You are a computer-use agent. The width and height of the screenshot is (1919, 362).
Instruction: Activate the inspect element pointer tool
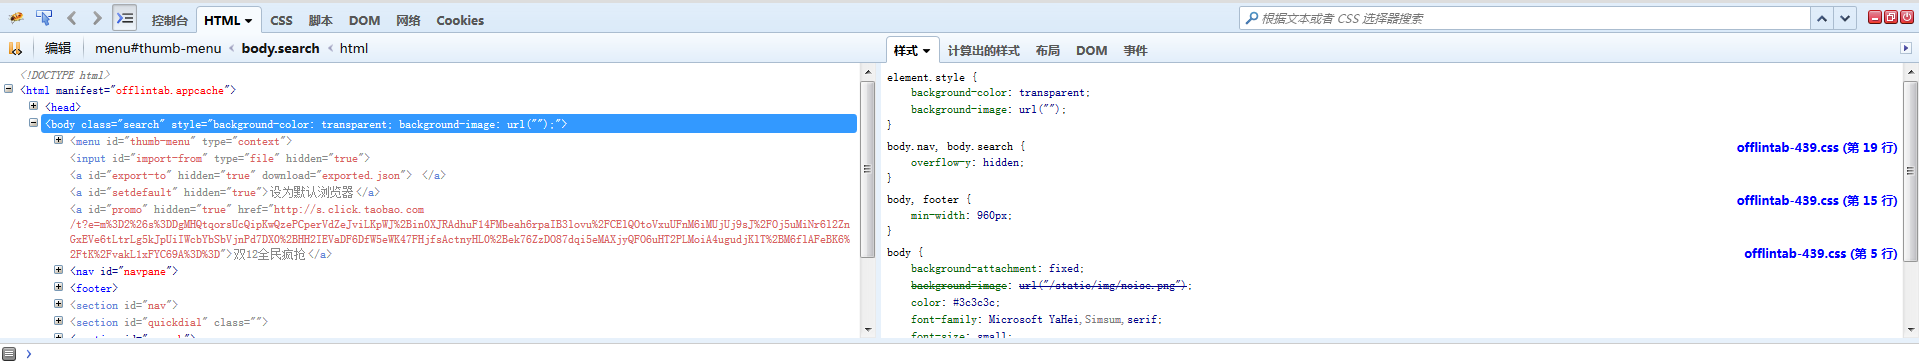click(x=44, y=18)
